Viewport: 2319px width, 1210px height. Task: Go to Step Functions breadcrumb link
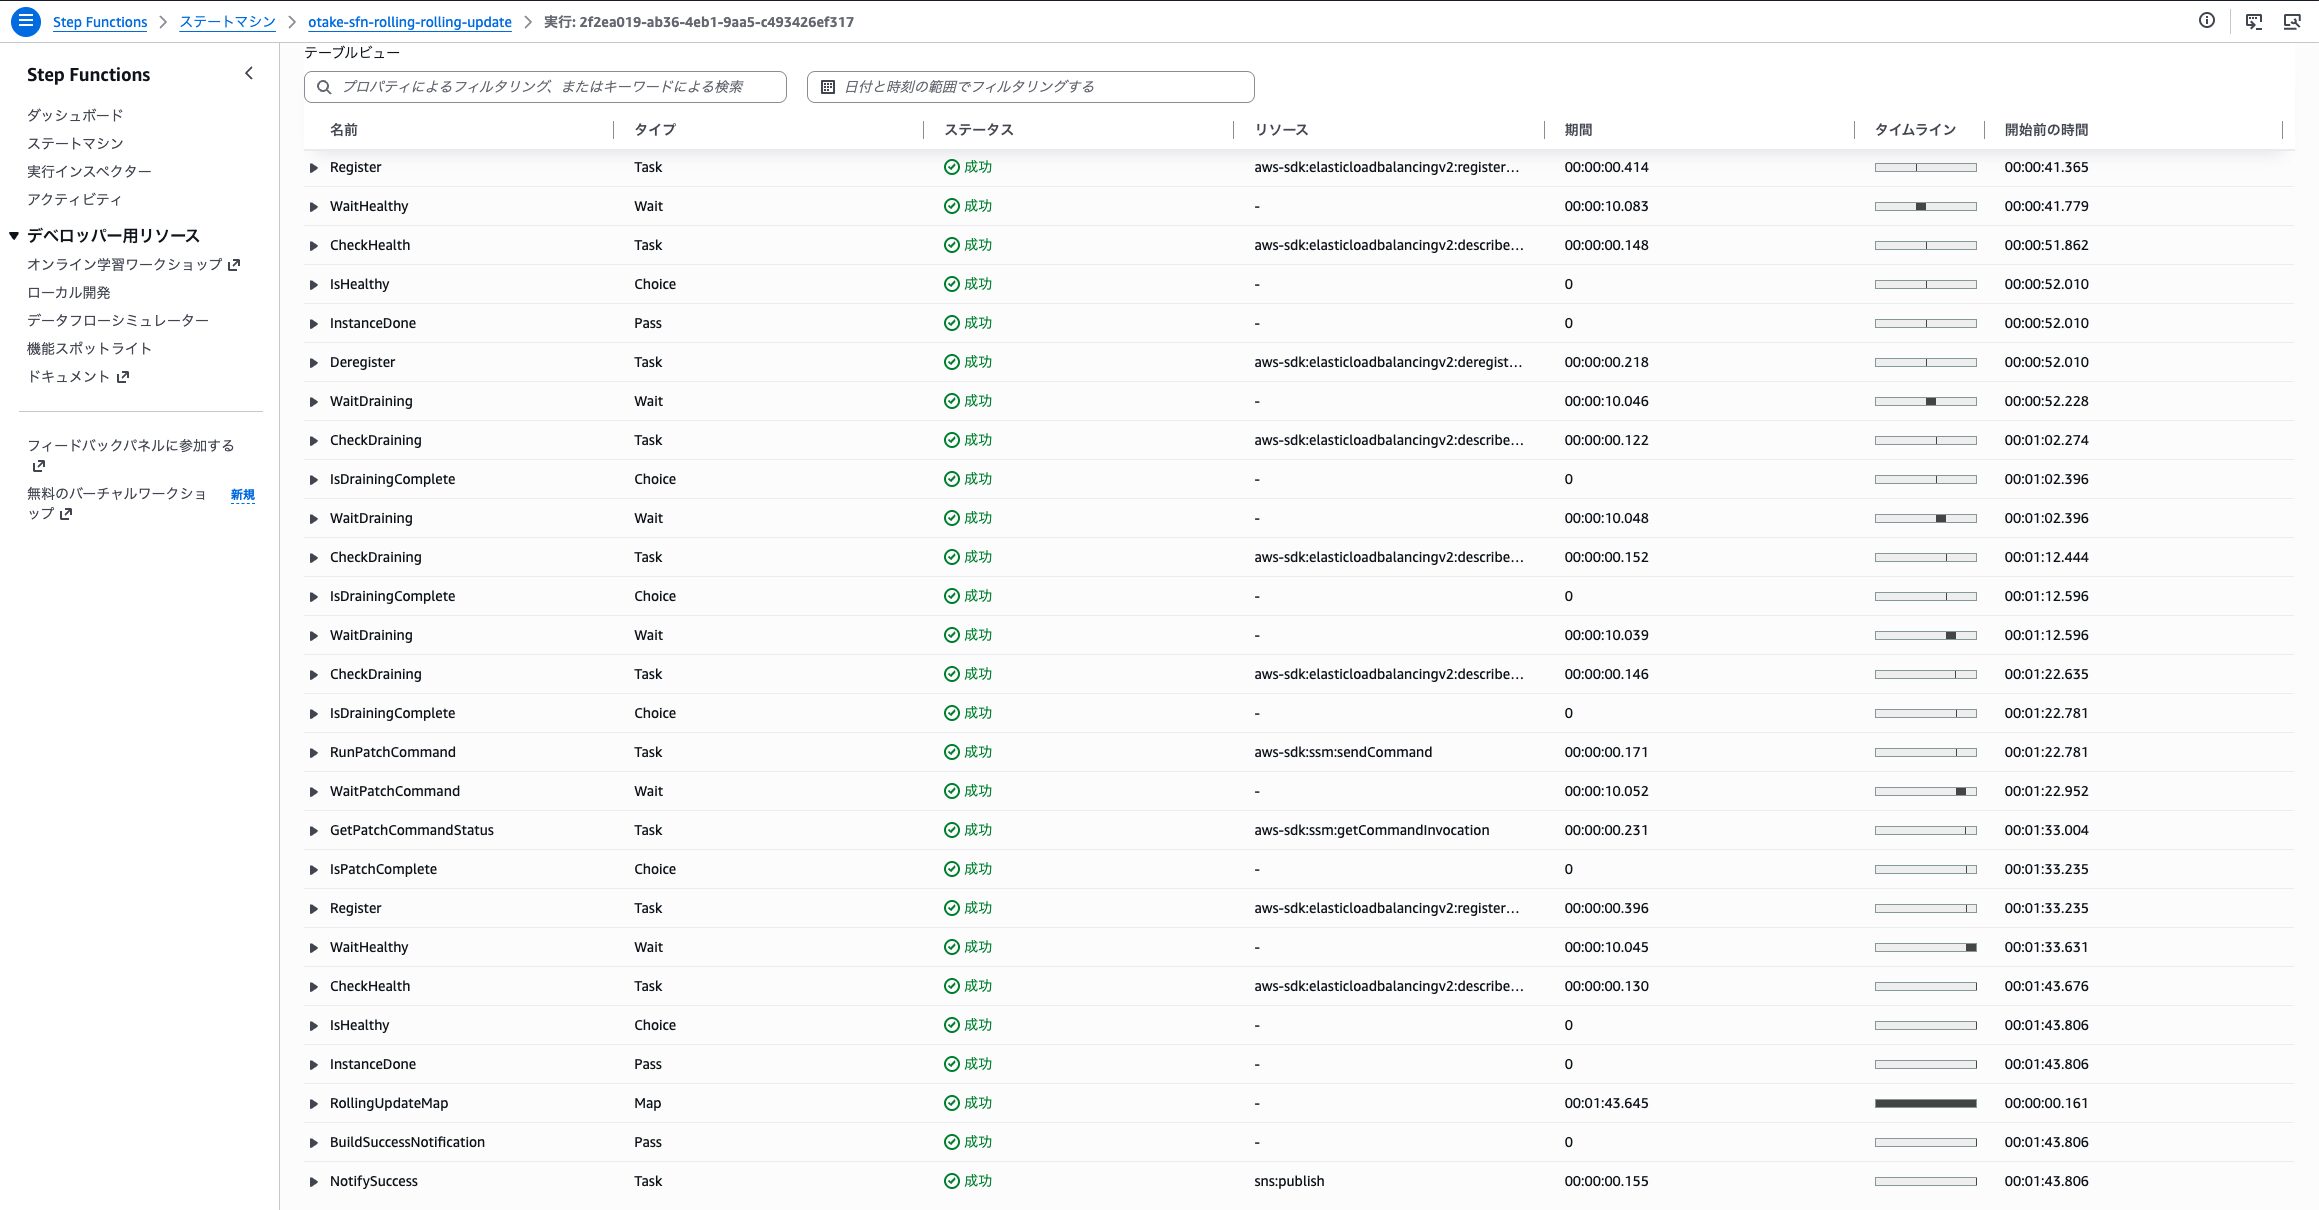click(x=100, y=22)
